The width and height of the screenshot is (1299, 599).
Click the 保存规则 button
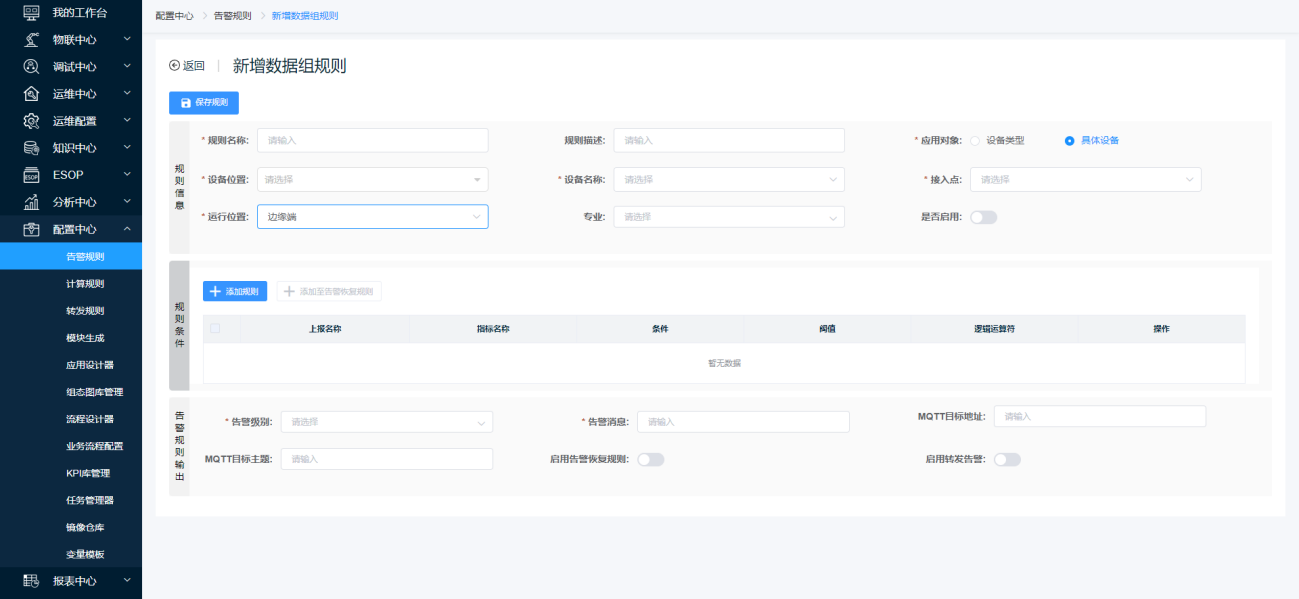(x=204, y=103)
